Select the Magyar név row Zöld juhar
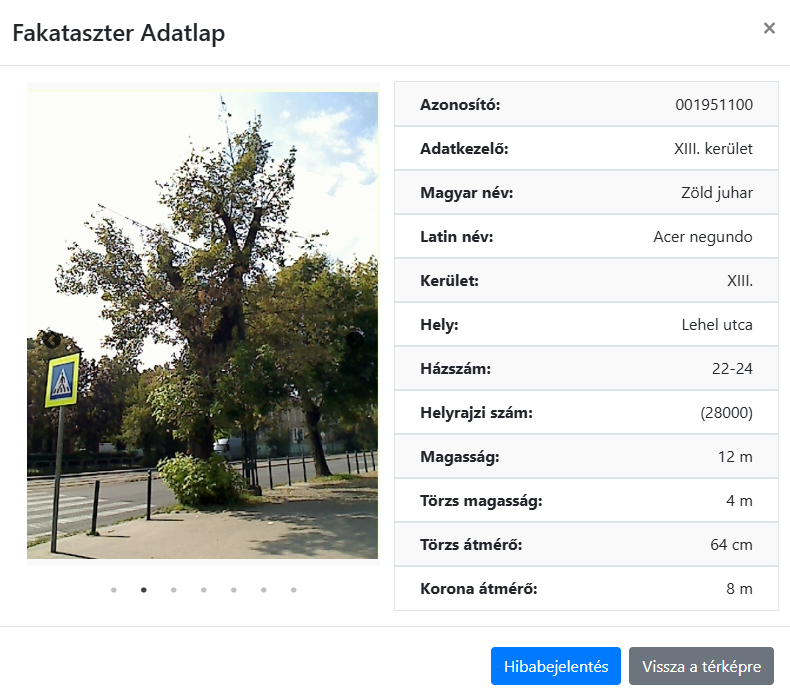790x700 pixels. point(586,193)
